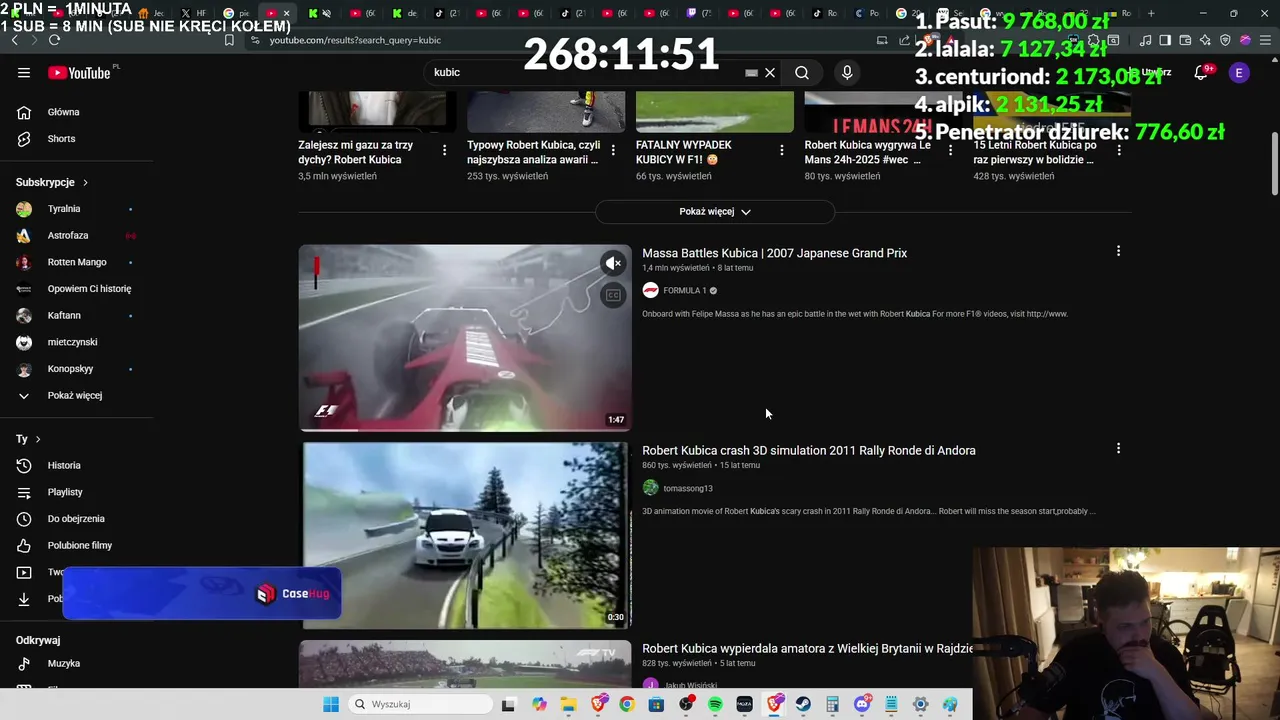Open Robert Kubica crash 3D simulation title

pyautogui.click(x=808, y=450)
